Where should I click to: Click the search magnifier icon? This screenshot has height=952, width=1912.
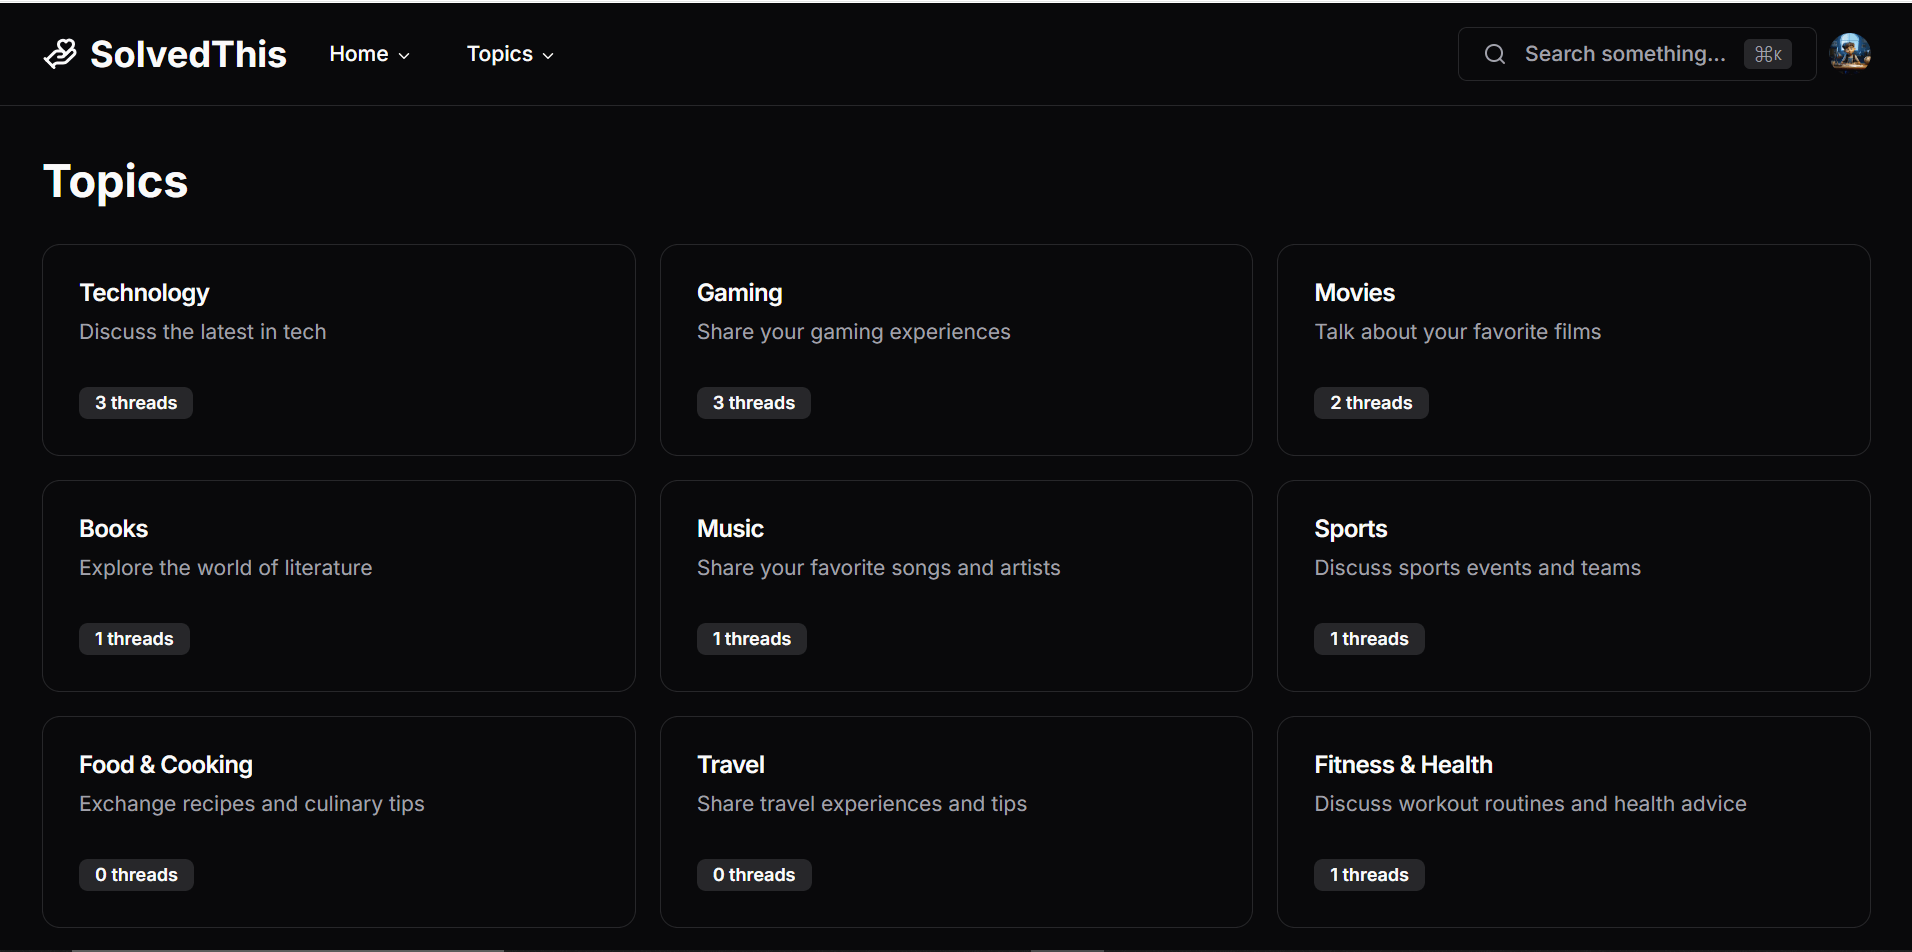tap(1494, 54)
